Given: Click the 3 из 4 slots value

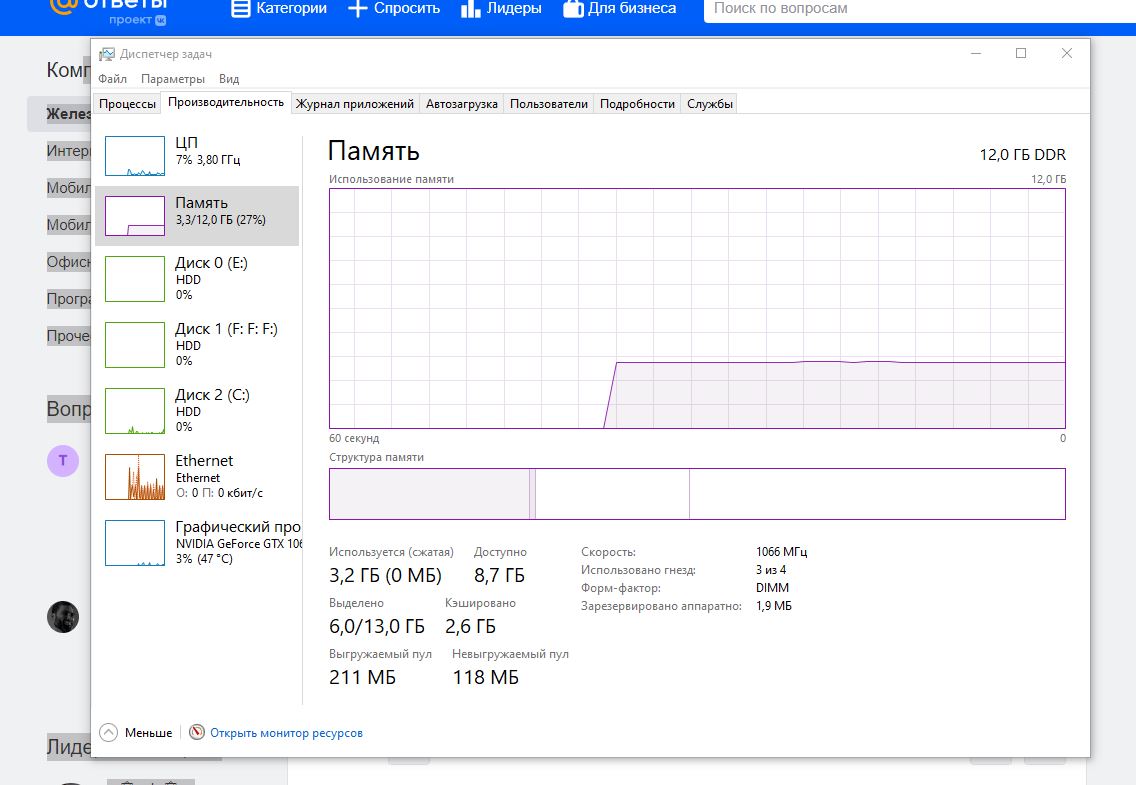Looking at the screenshot, I should (x=771, y=569).
